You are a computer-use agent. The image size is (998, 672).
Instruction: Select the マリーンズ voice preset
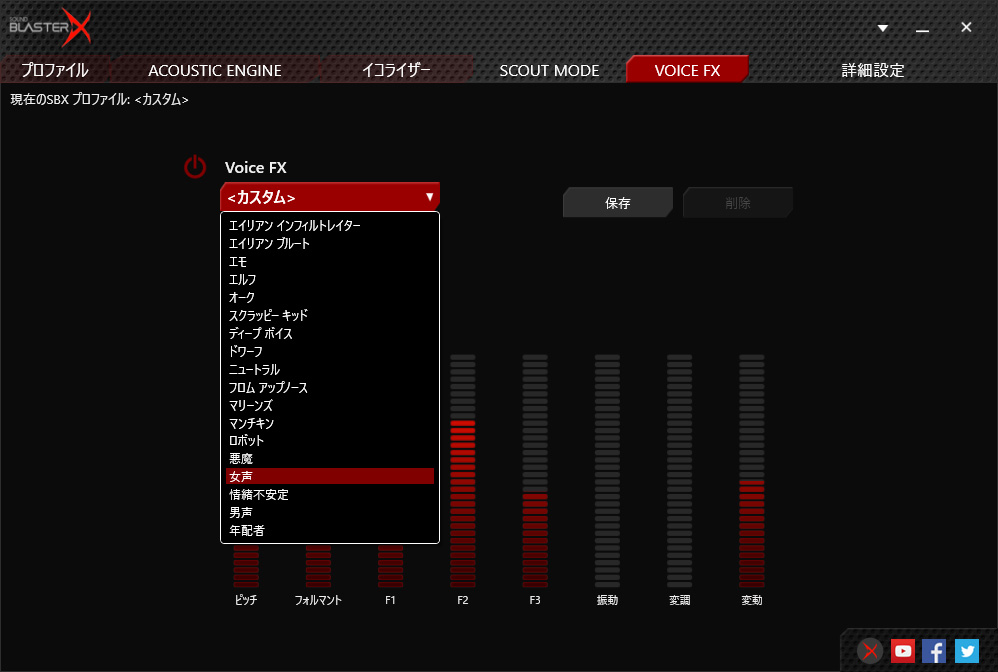click(x=330, y=405)
